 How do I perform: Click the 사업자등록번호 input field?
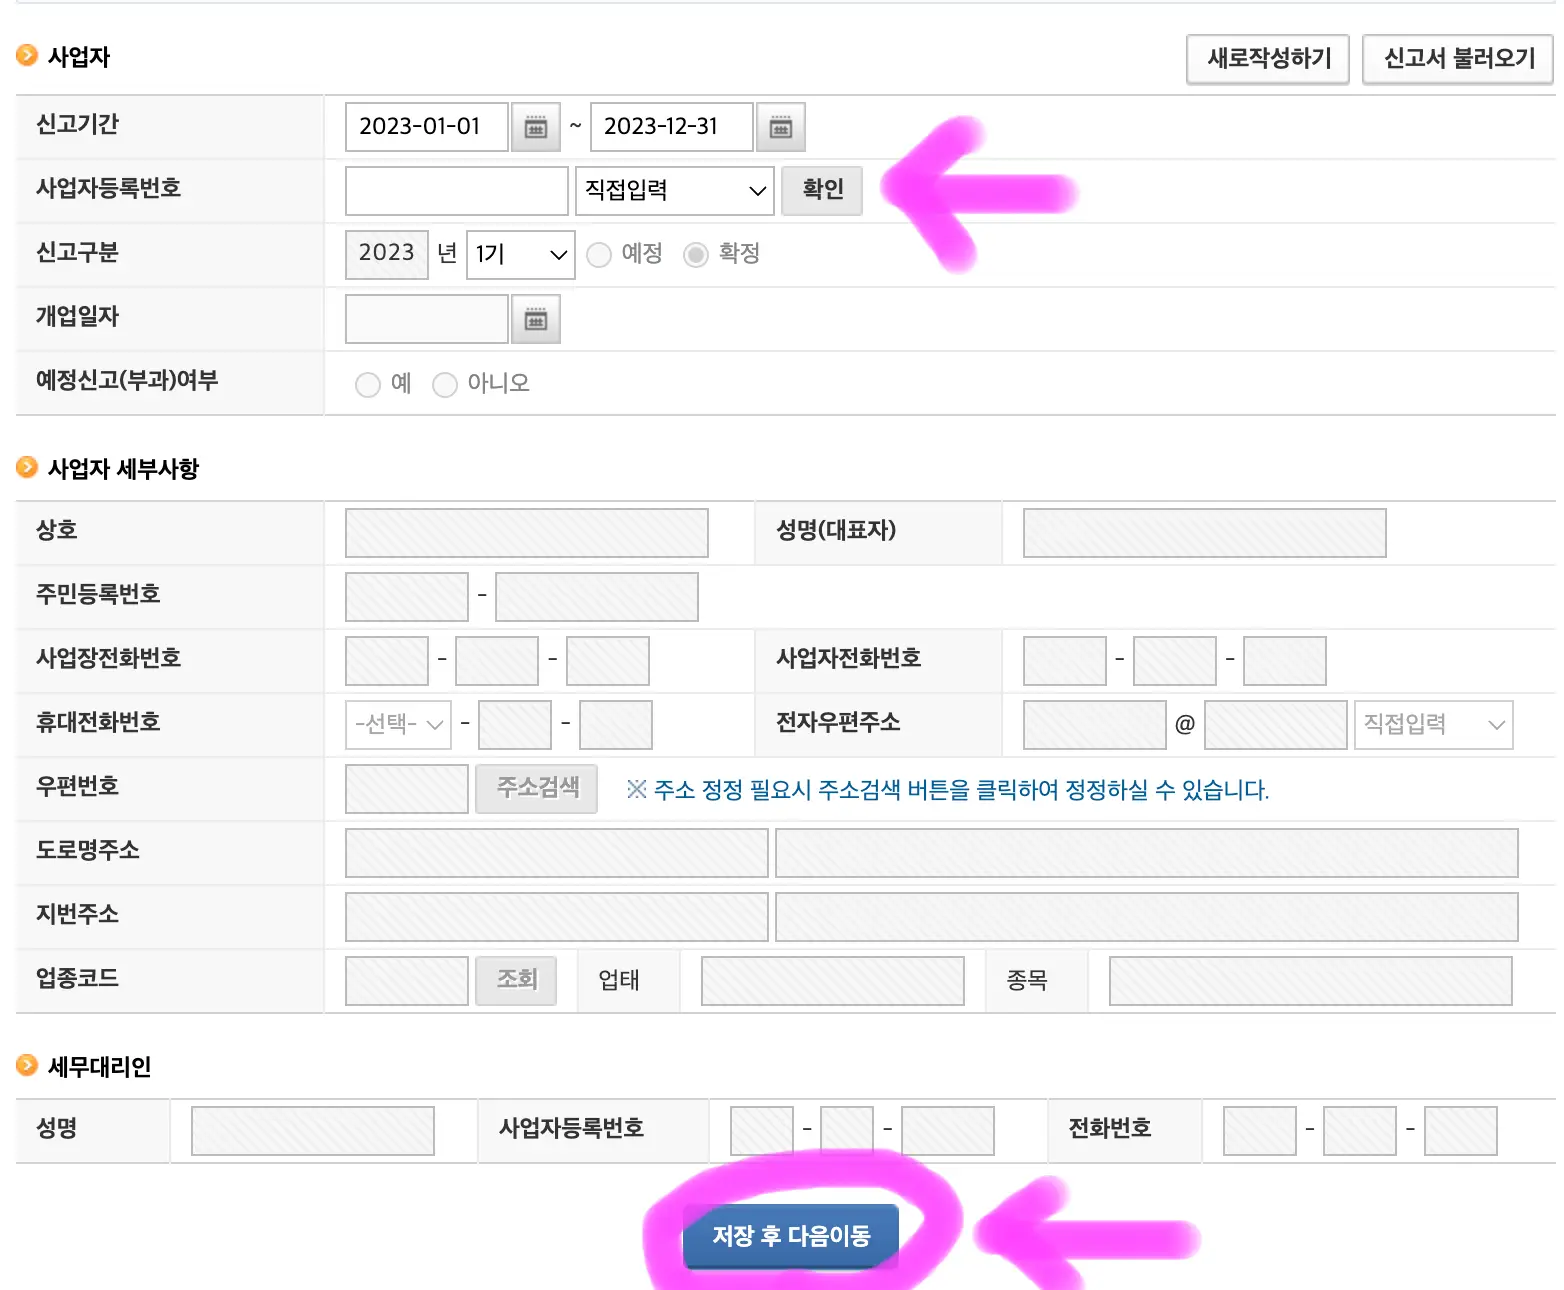coord(456,190)
